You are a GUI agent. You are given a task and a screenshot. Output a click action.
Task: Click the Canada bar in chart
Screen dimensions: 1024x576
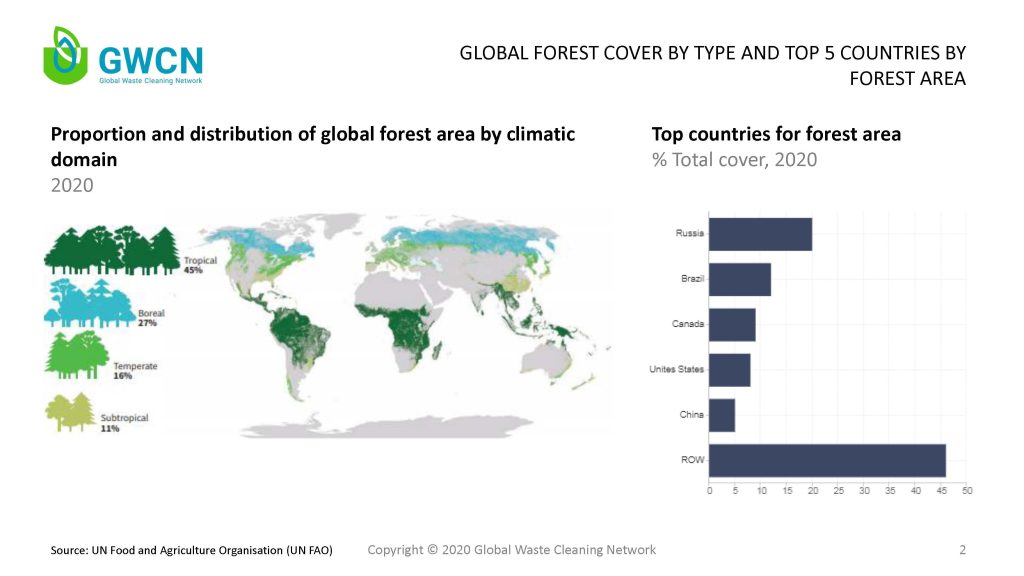[732, 325]
